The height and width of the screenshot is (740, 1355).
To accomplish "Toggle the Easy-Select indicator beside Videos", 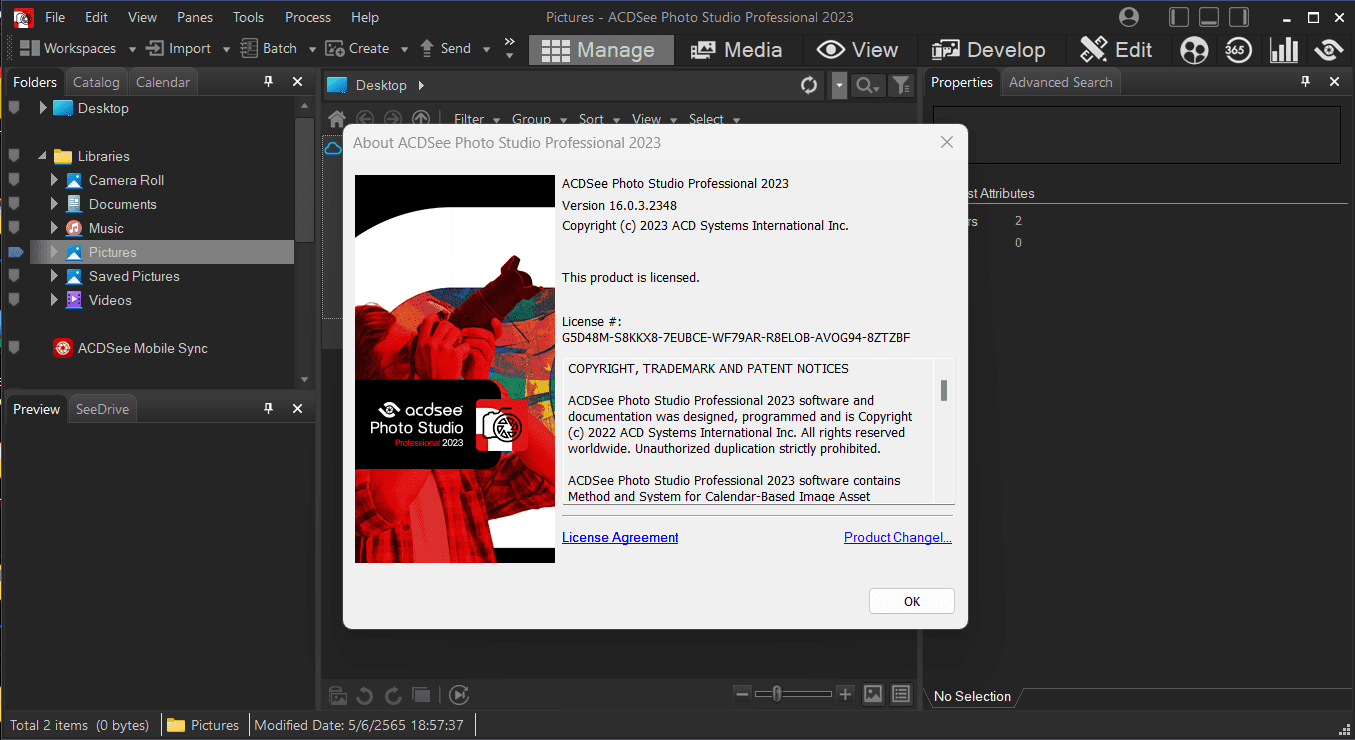I will 14,300.
